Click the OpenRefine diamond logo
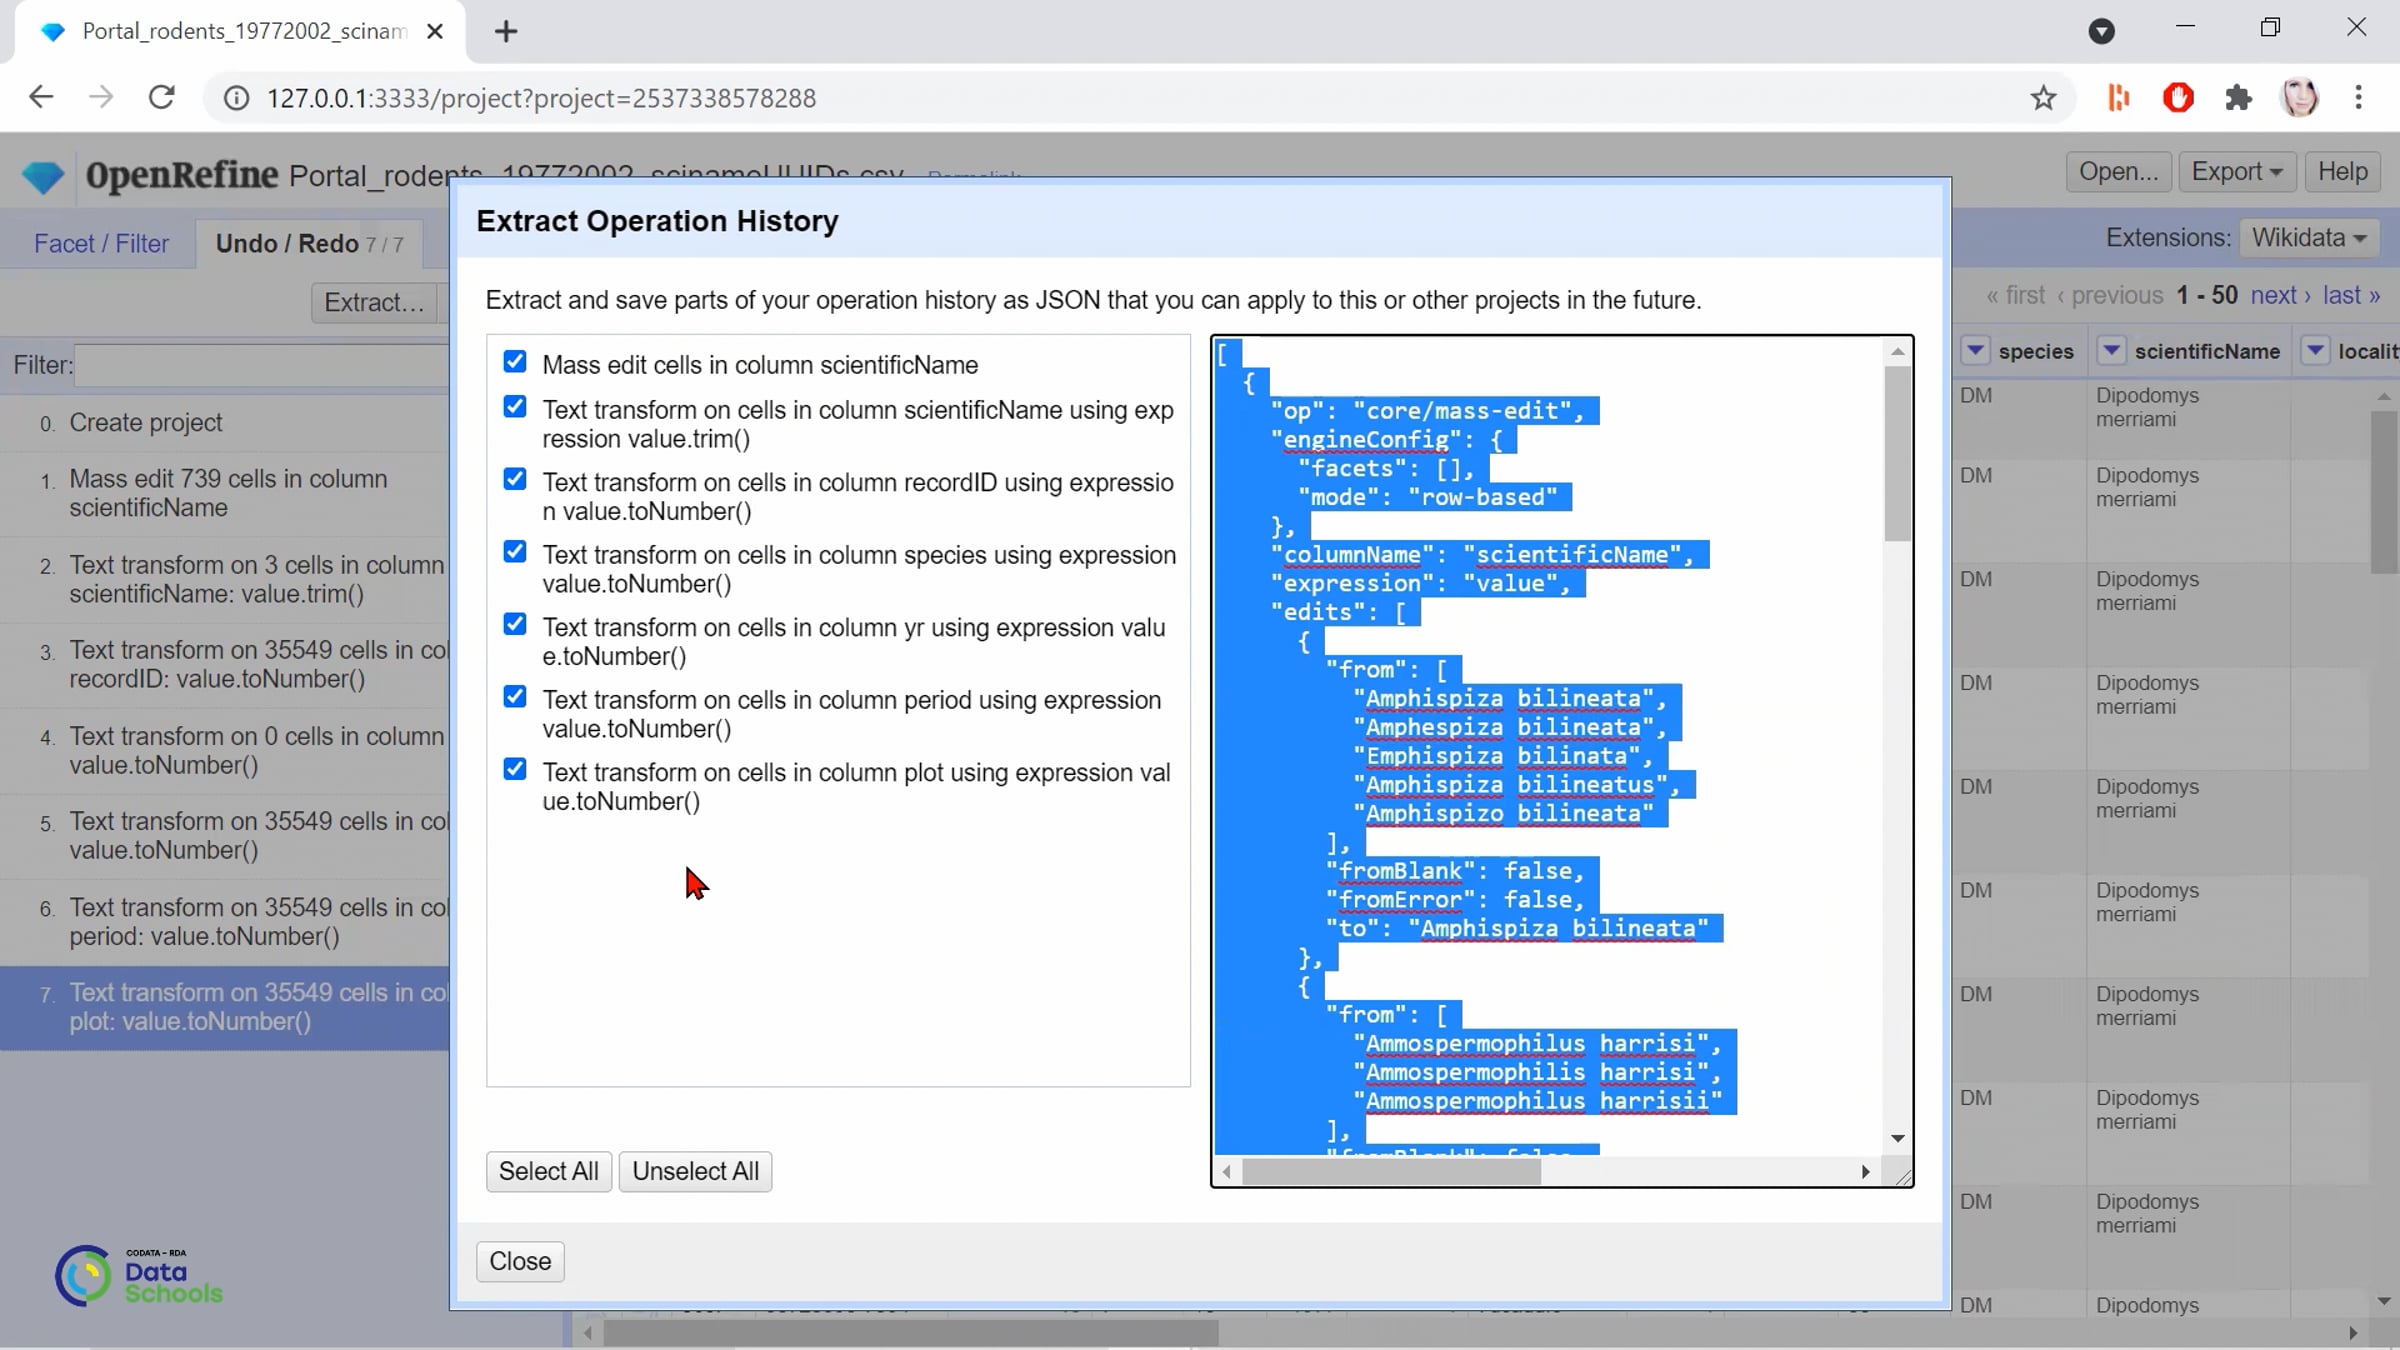The image size is (2400, 1350). point(43,177)
